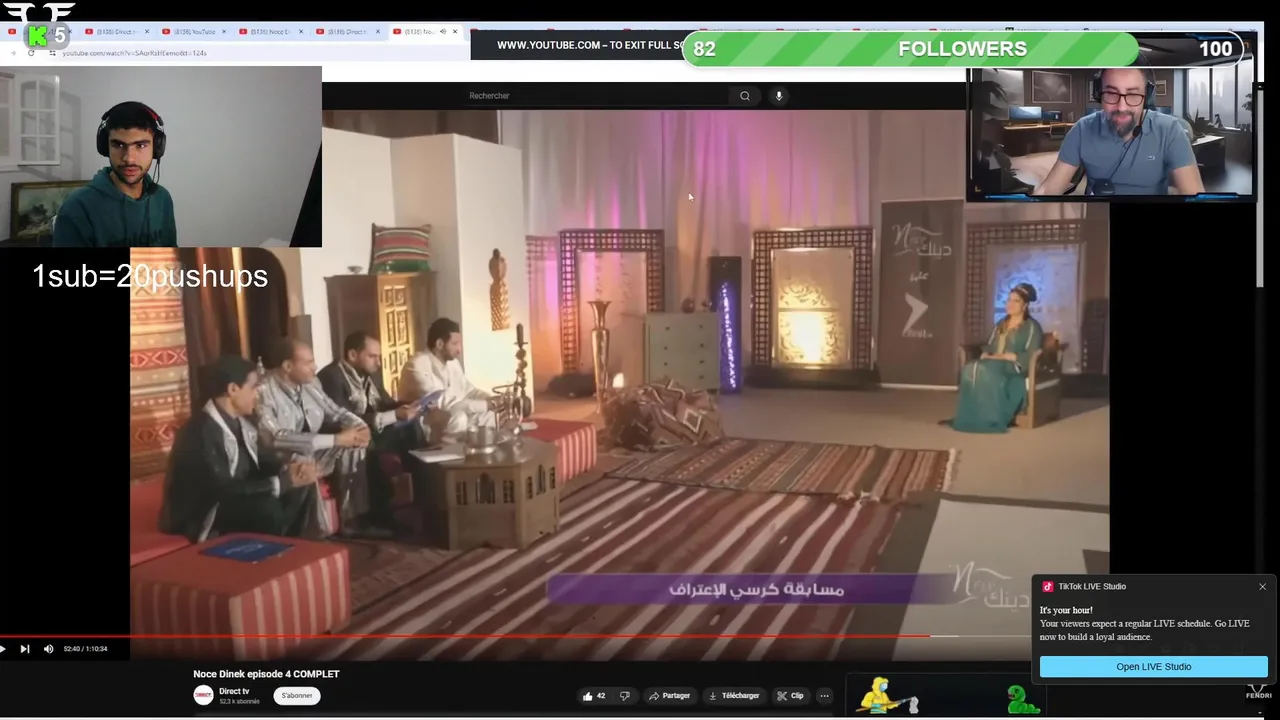The height and width of the screenshot is (720, 1280).
Task: Click the youtube.com address bar URL
Action: click(x=134, y=53)
